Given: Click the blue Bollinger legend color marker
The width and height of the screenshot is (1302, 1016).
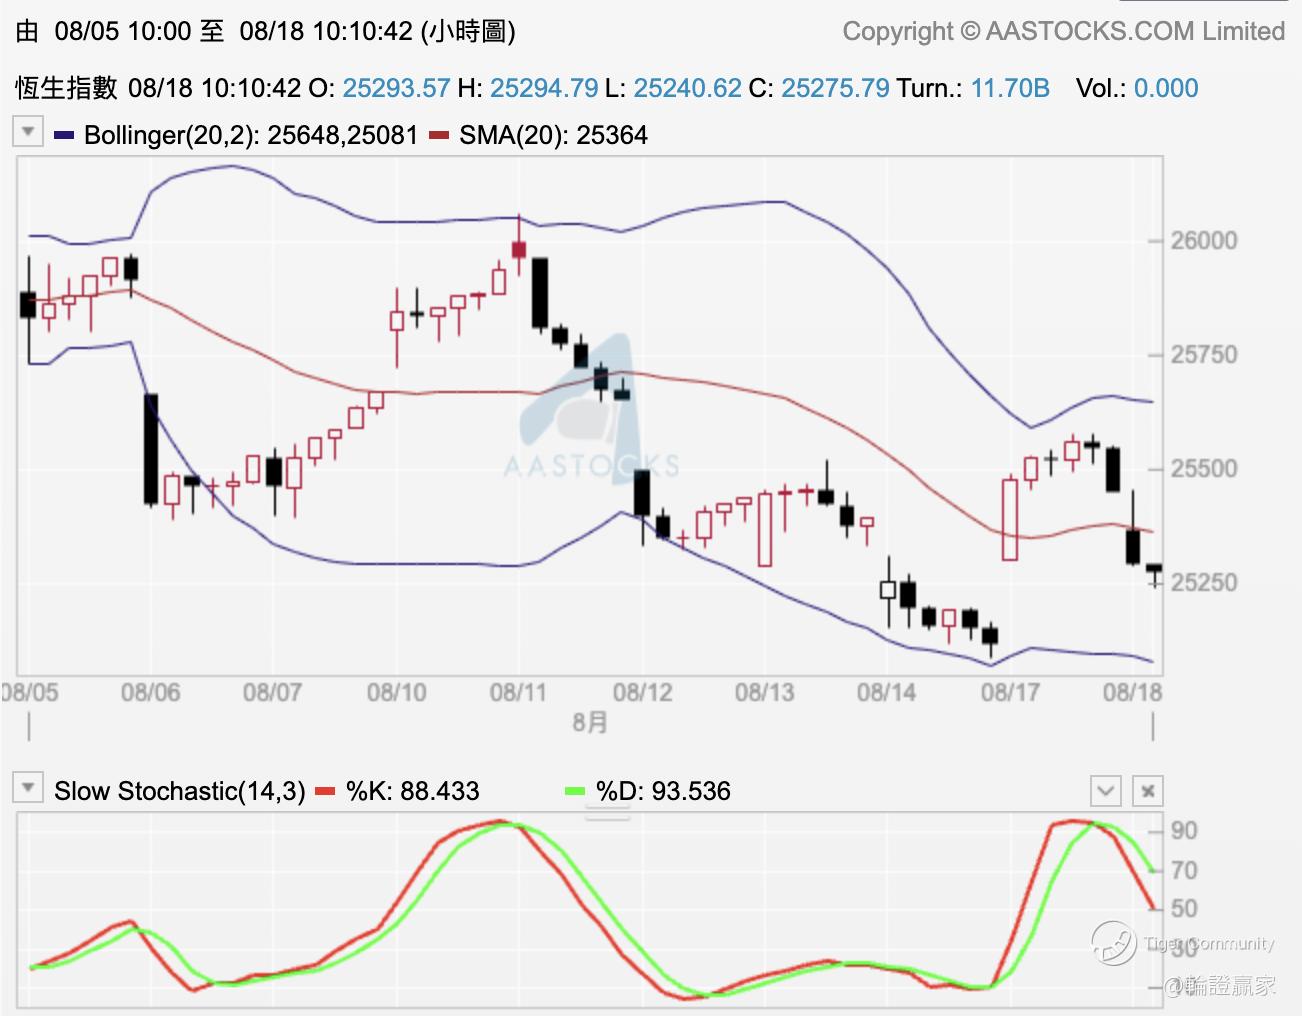Looking at the screenshot, I should pos(64,135).
